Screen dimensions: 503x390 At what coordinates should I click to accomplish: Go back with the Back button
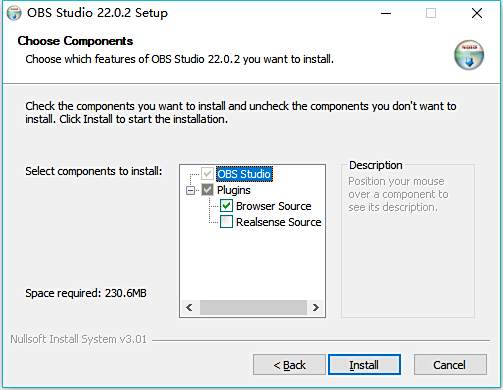click(289, 365)
